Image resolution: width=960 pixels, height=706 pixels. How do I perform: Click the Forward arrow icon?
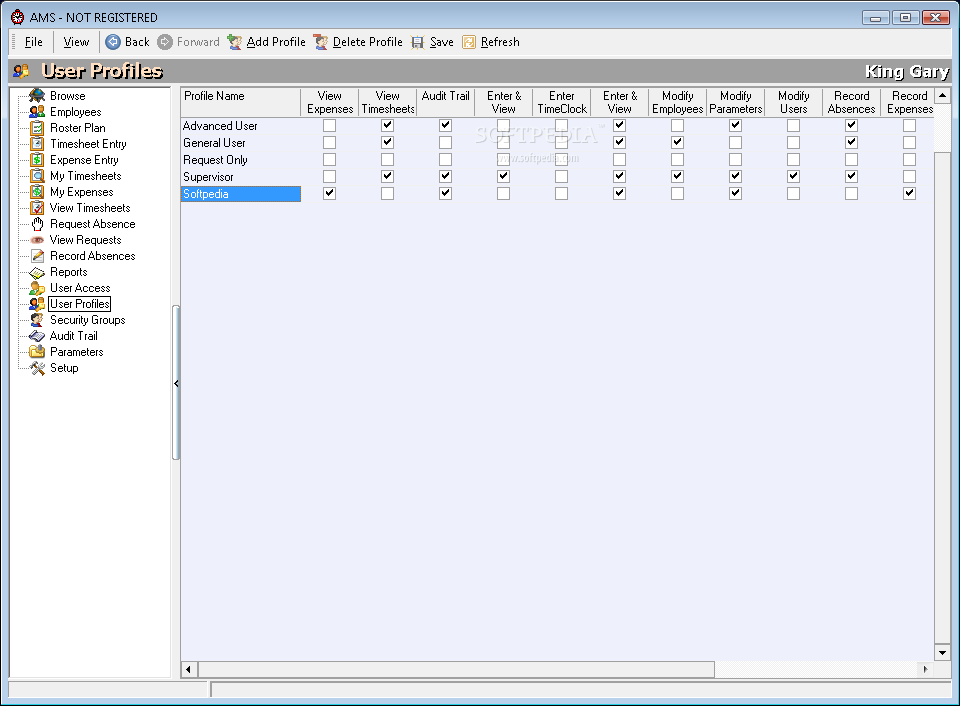[x=165, y=42]
